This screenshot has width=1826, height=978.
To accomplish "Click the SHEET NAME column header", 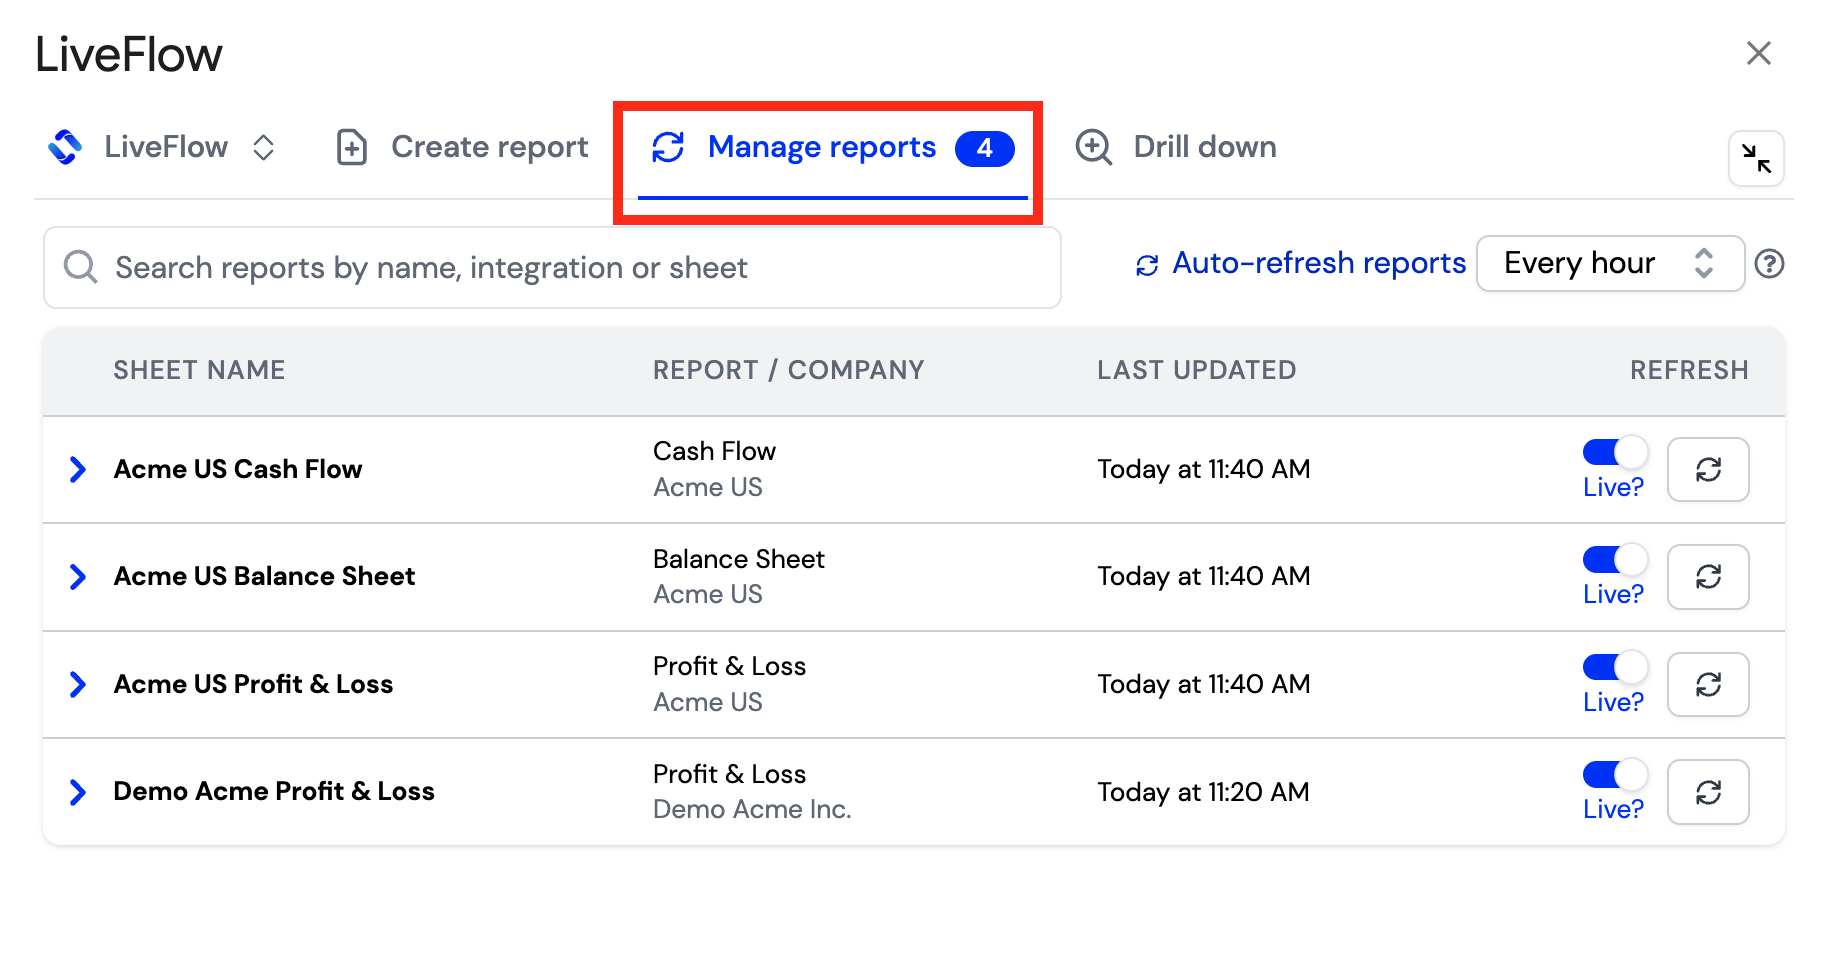I will pyautogui.click(x=199, y=370).
